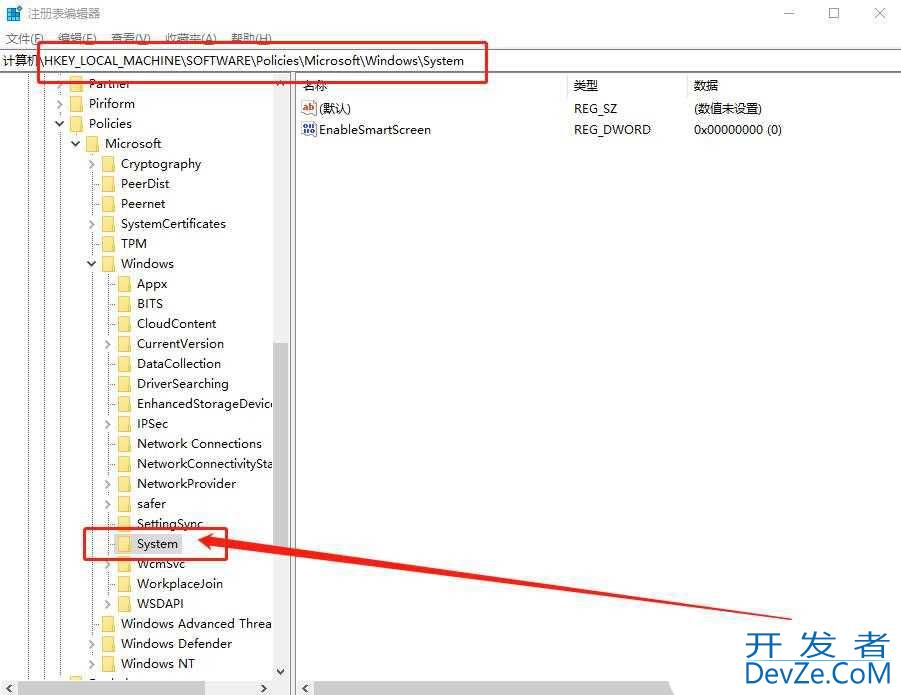Select the Network Connections key
This screenshot has width=901, height=695.
coord(199,444)
